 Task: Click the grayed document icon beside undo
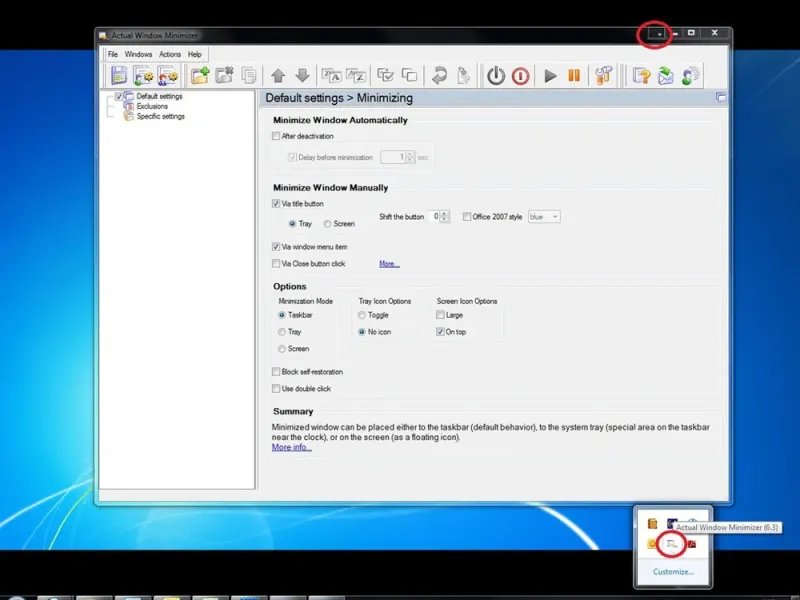(463, 76)
